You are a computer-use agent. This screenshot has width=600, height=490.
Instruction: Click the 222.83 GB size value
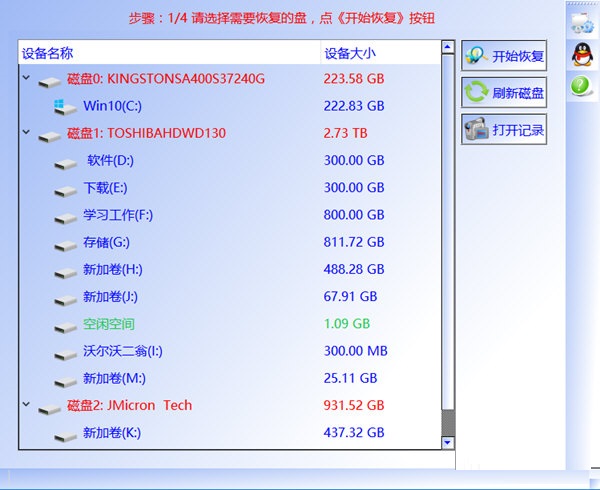pyautogui.click(x=354, y=106)
